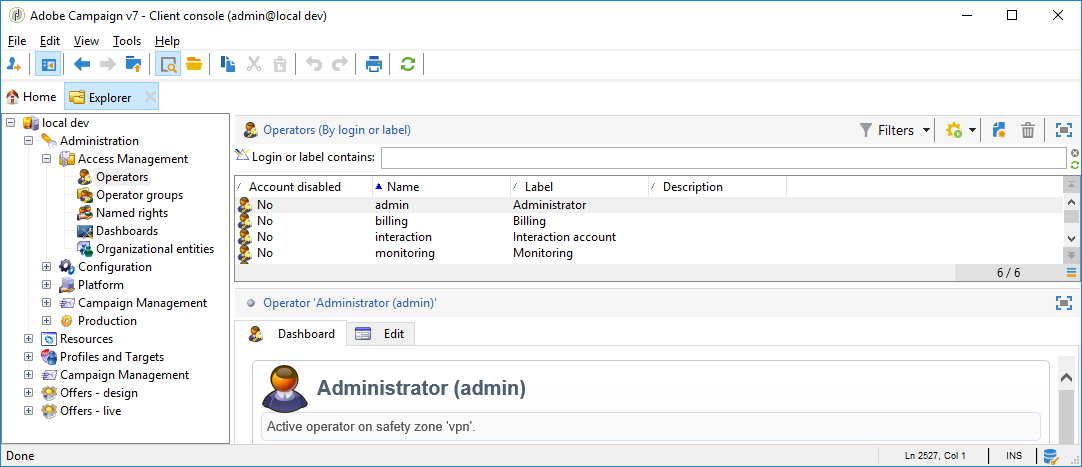
Task: Select Operator groups in the tree
Action: (x=139, y=195)
